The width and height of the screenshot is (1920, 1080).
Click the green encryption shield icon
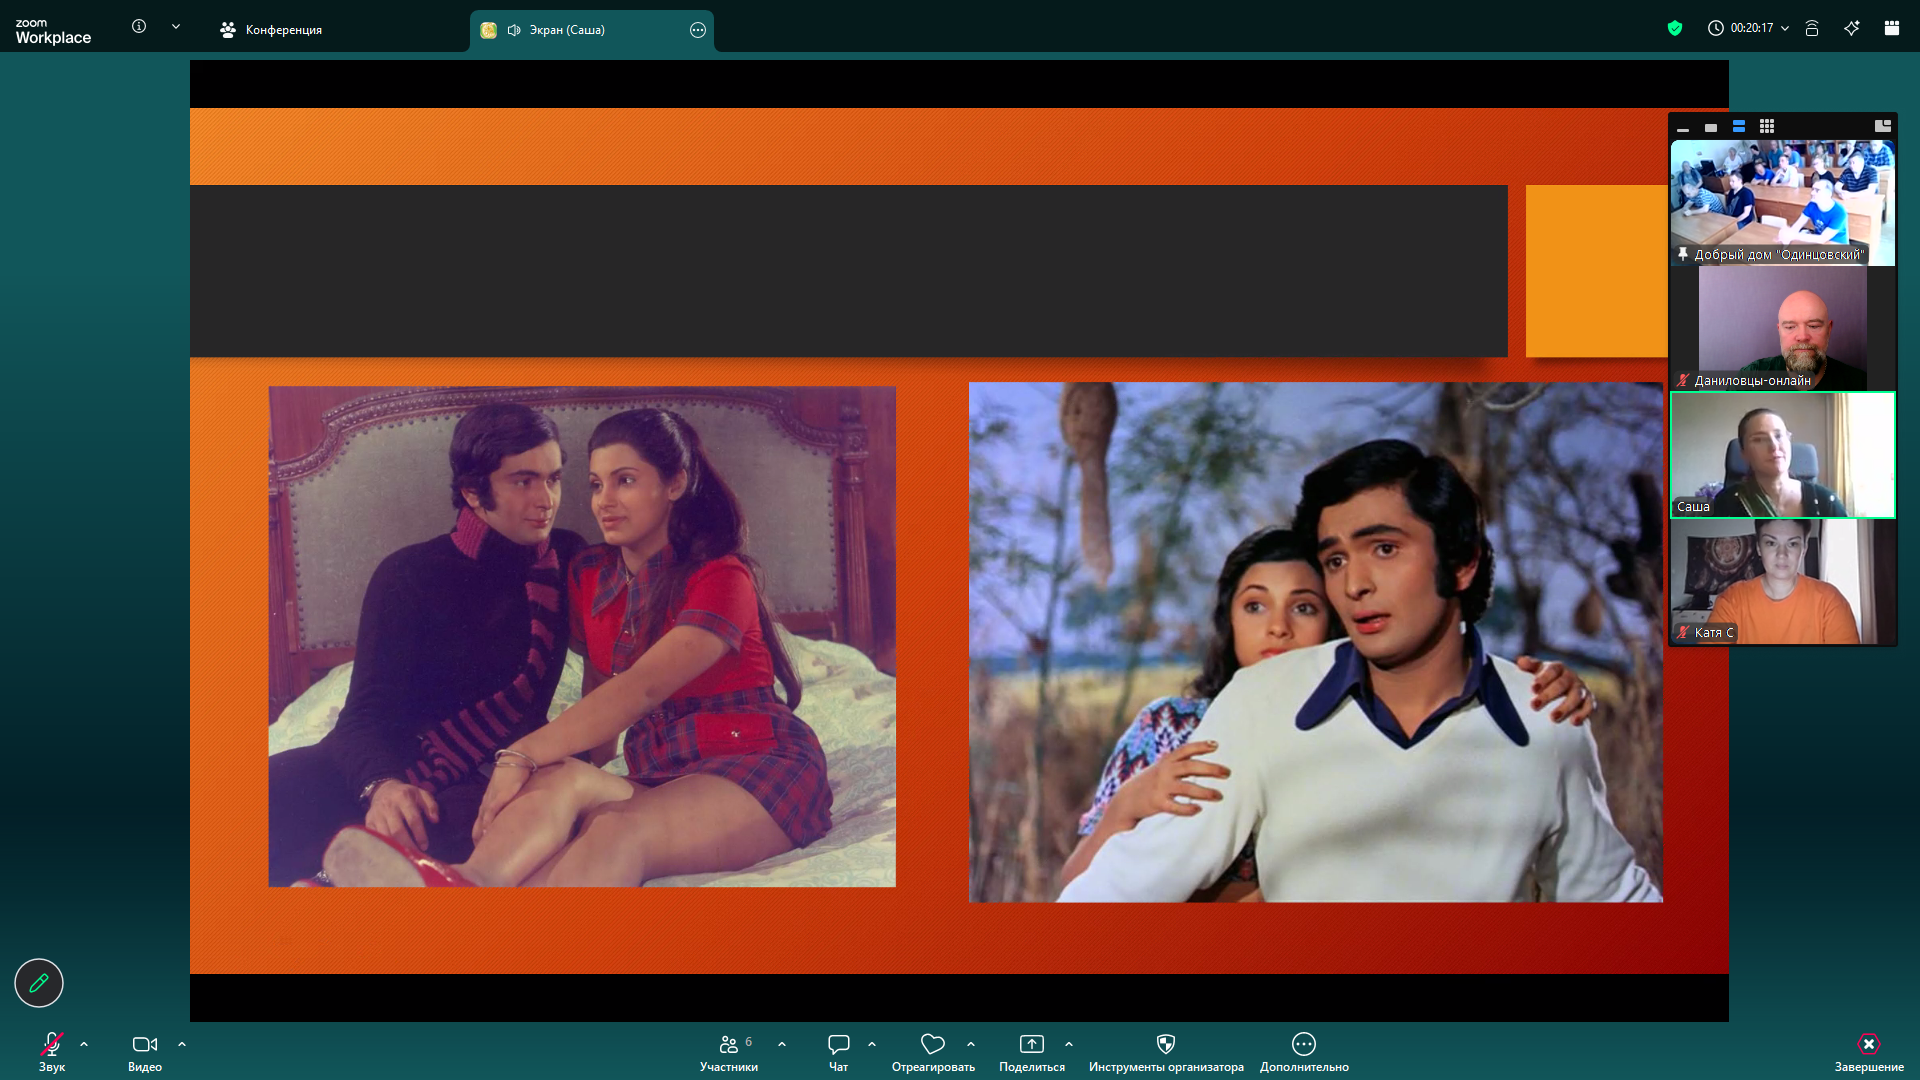[1675, 28]
